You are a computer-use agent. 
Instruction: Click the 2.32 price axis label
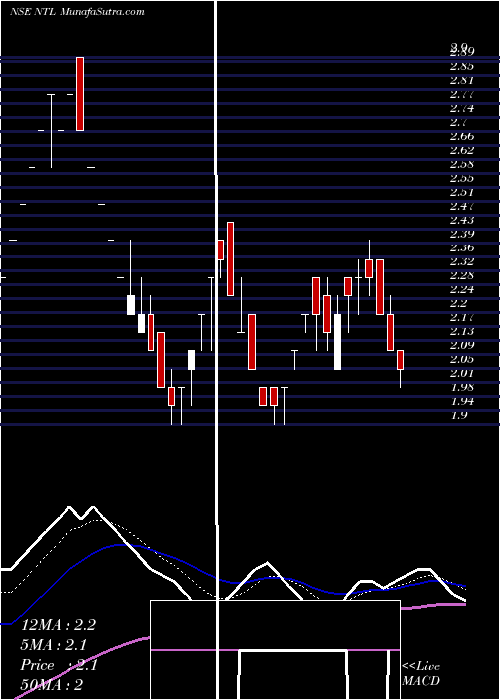(462, 261)
